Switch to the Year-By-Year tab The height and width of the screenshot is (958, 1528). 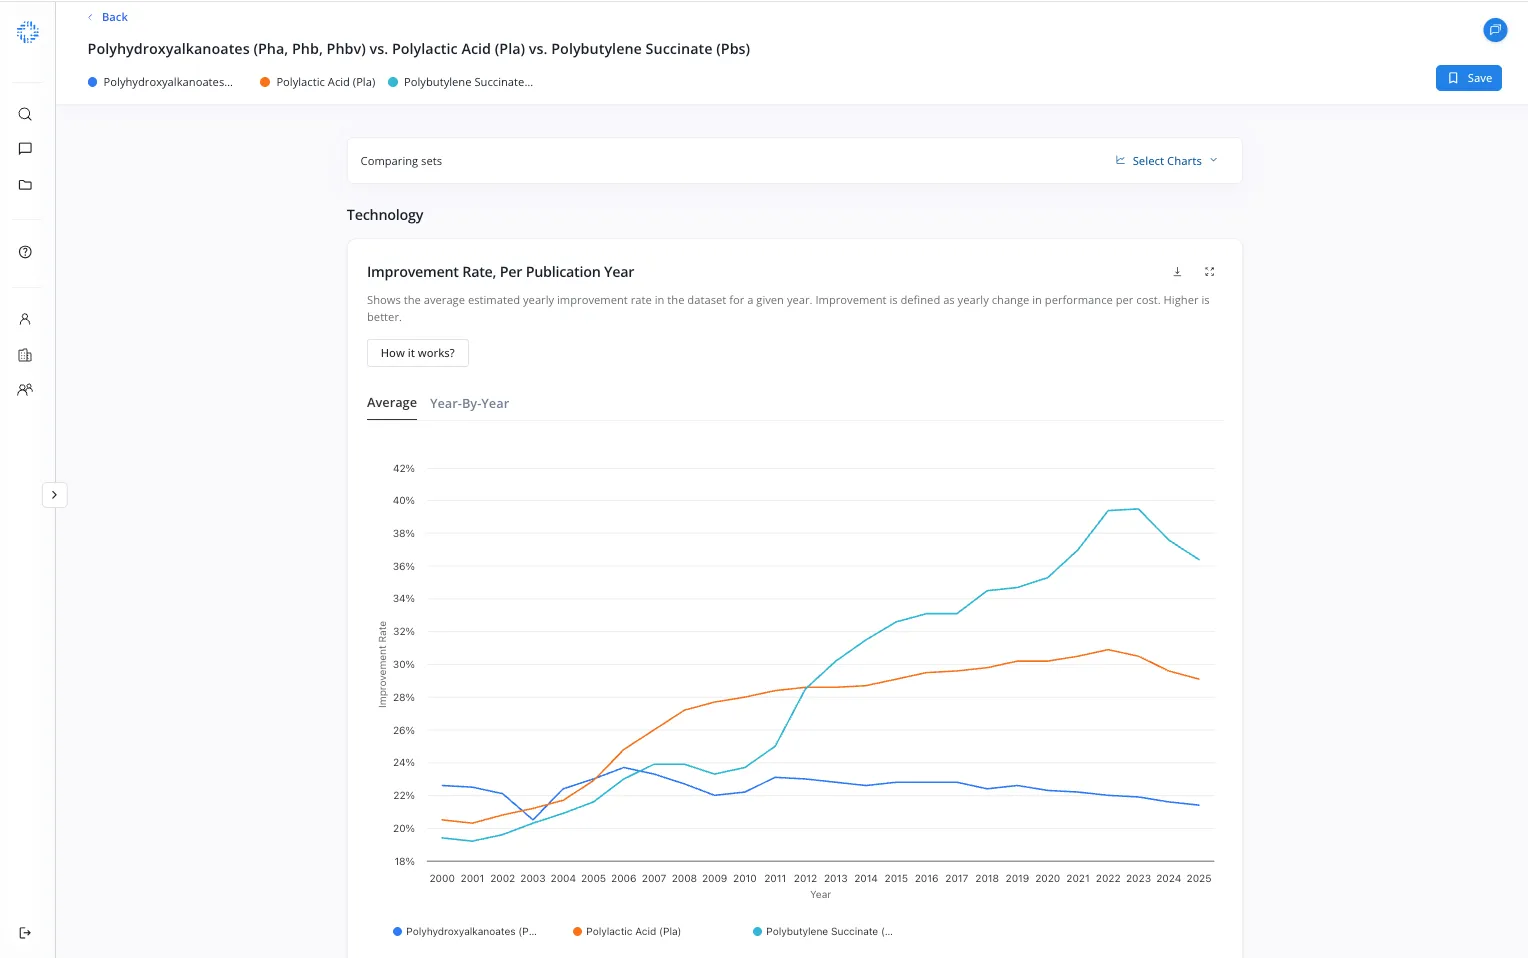click(x=469, y=404)
